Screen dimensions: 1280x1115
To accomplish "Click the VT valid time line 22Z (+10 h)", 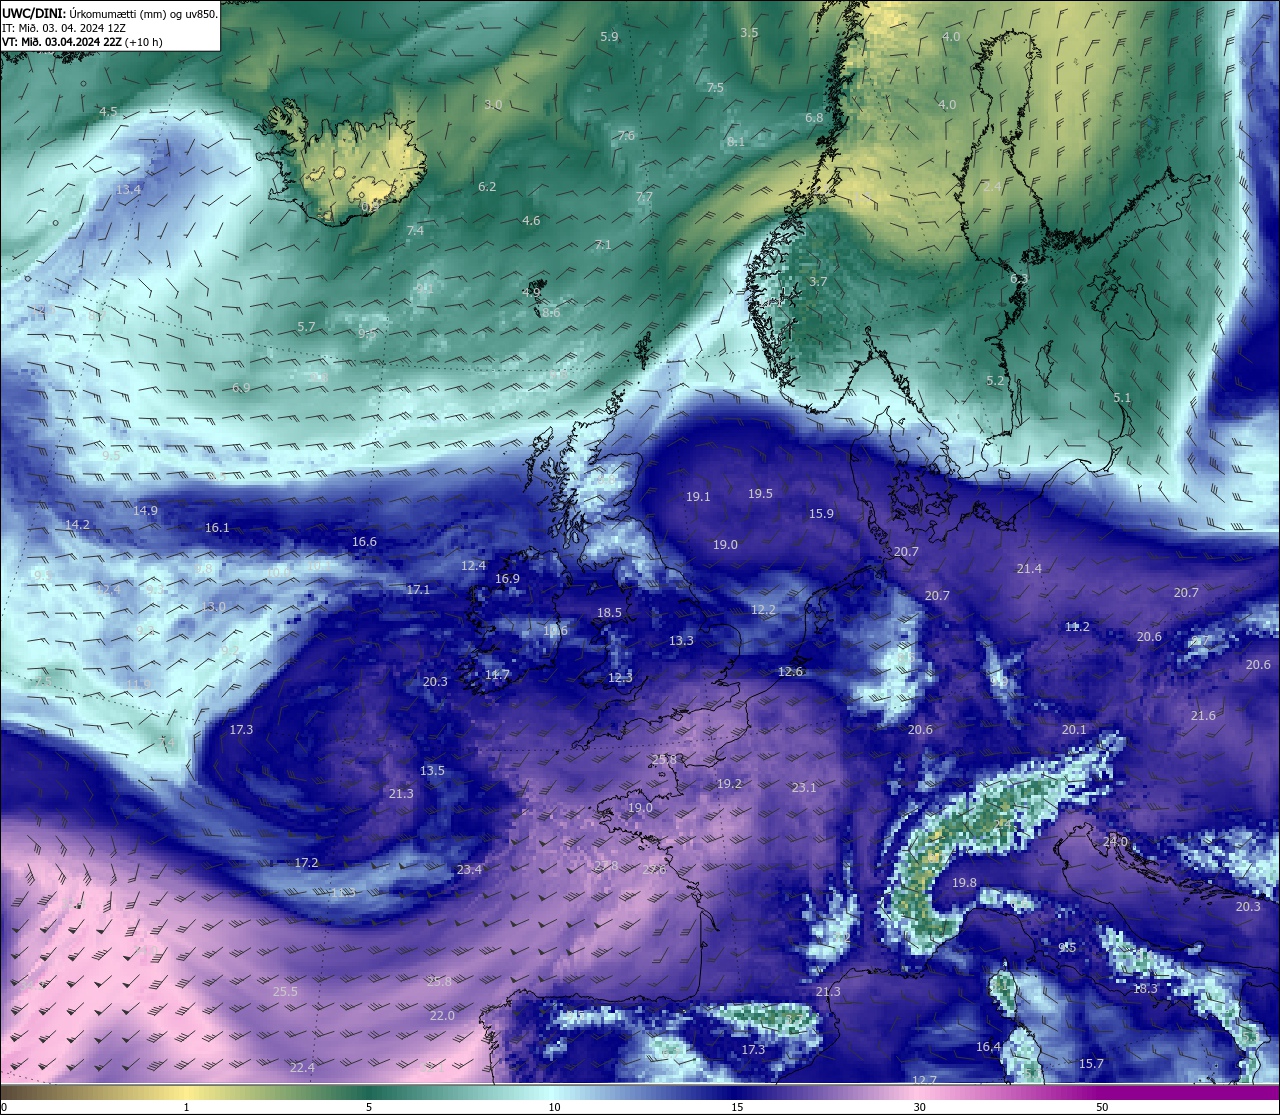I will [x=82, y=42].
